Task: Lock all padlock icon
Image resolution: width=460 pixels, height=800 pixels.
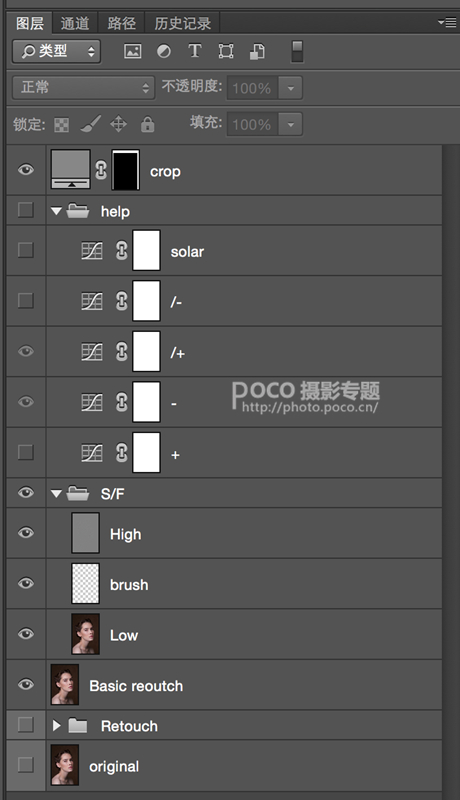Action: [147, 124]
